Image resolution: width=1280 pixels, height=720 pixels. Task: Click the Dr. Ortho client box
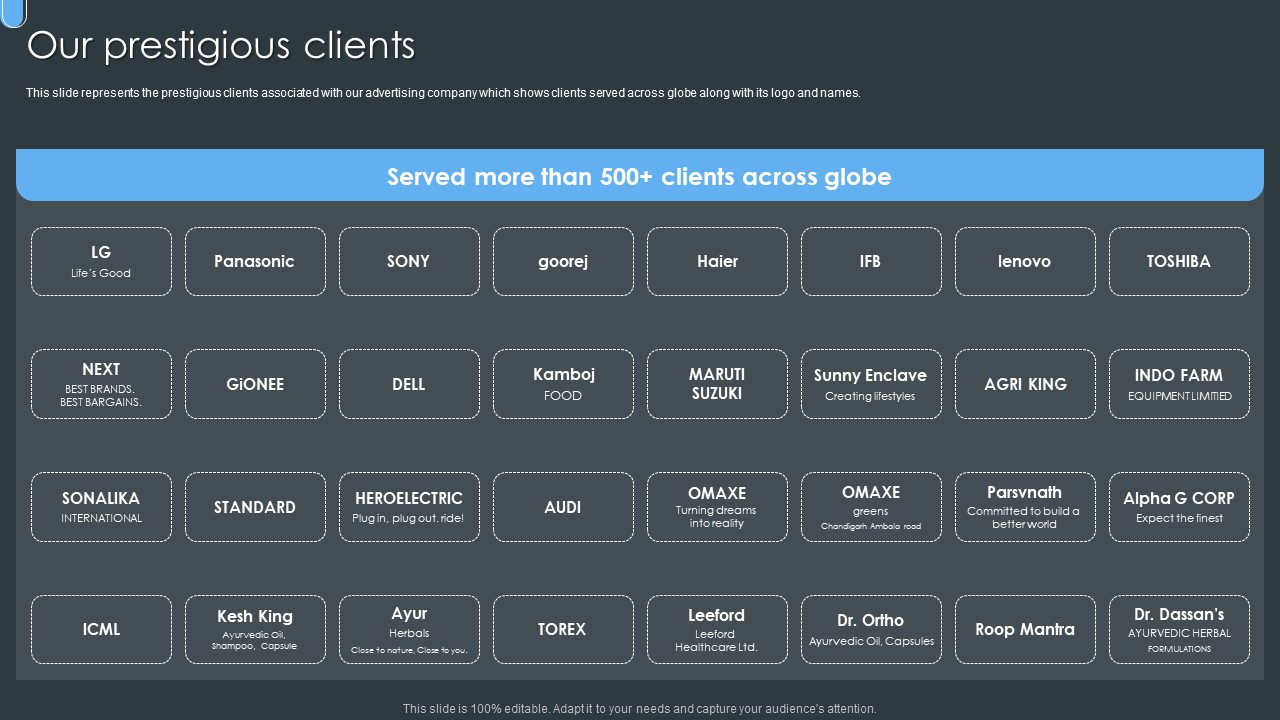coord(871,629)
